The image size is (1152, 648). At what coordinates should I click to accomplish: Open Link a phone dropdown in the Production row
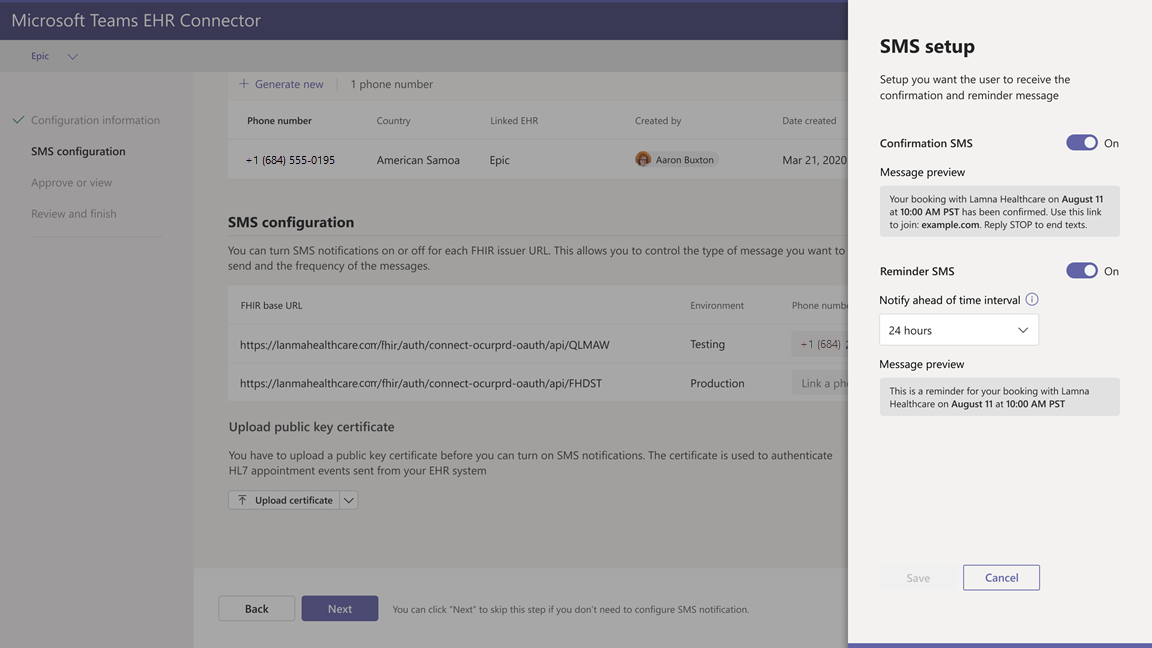(x=819, y=383)
